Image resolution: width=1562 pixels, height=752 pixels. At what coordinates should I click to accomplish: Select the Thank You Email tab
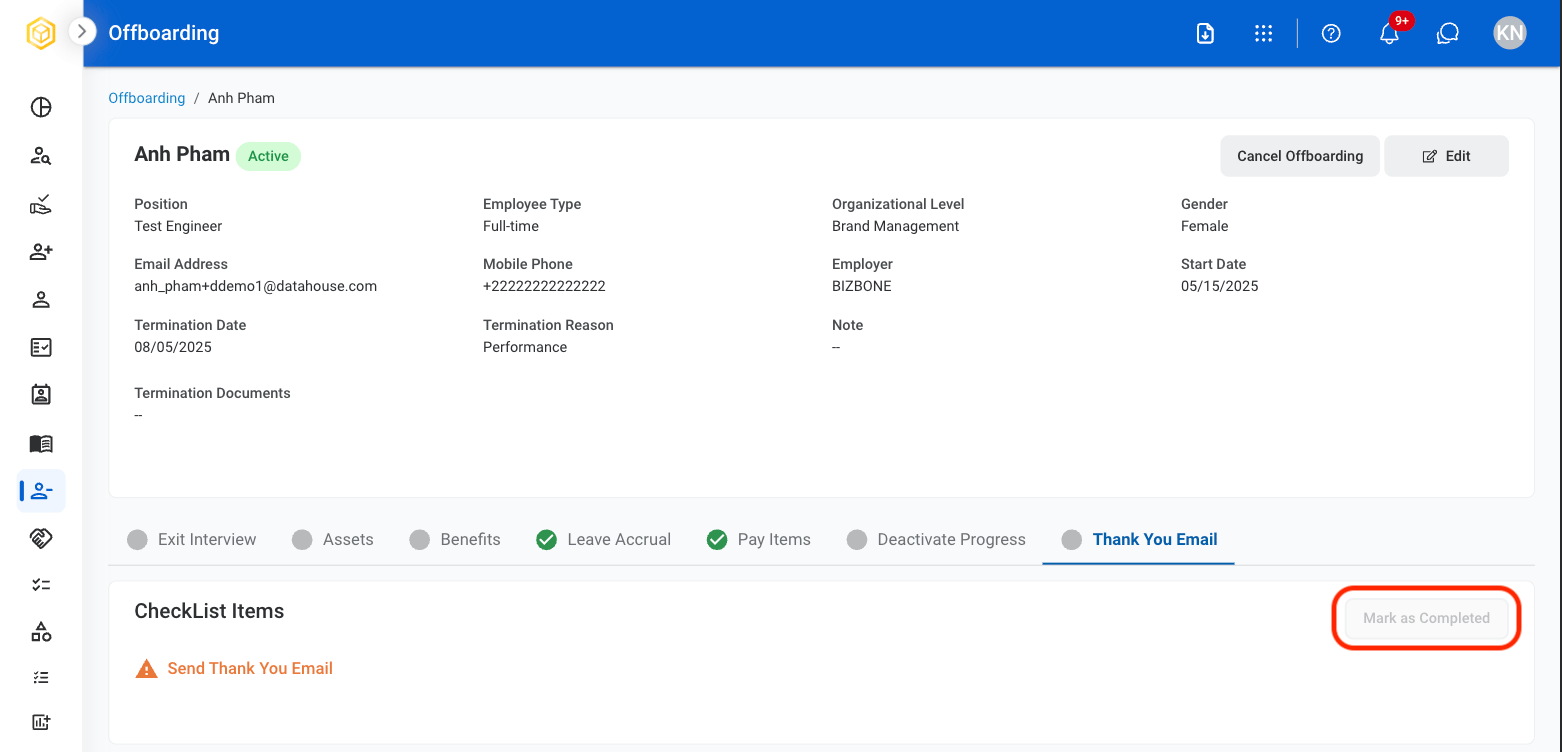pyautogui.click(x=1139, y=539)
